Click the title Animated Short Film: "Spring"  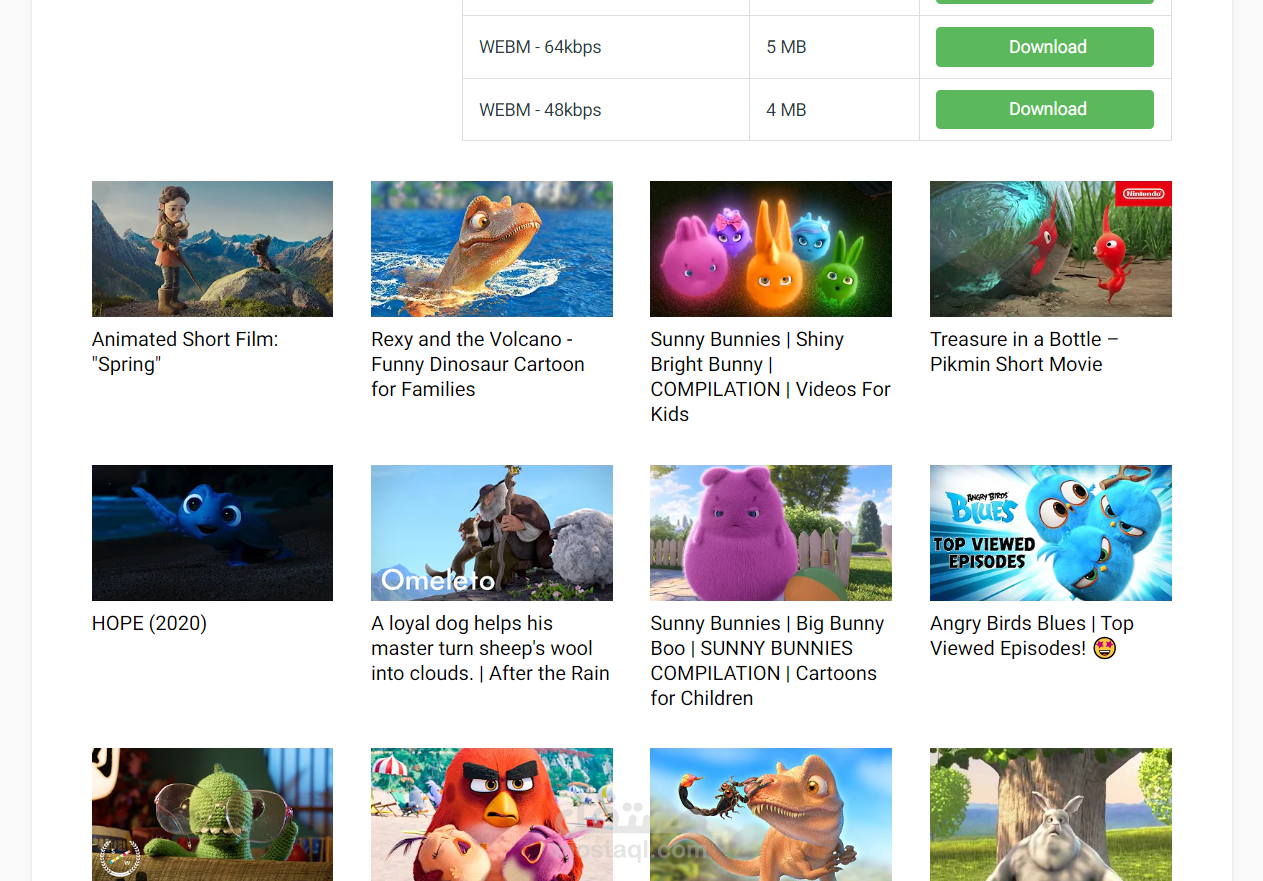[x=185, y=352]
